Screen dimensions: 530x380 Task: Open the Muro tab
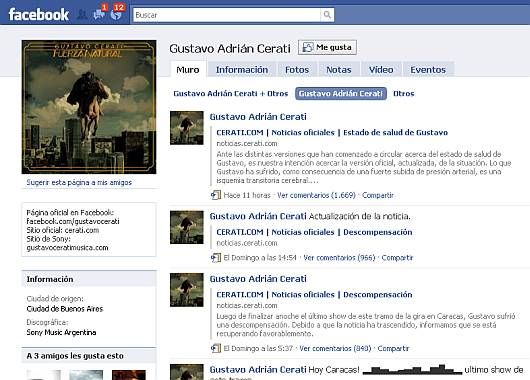point(188,70)
